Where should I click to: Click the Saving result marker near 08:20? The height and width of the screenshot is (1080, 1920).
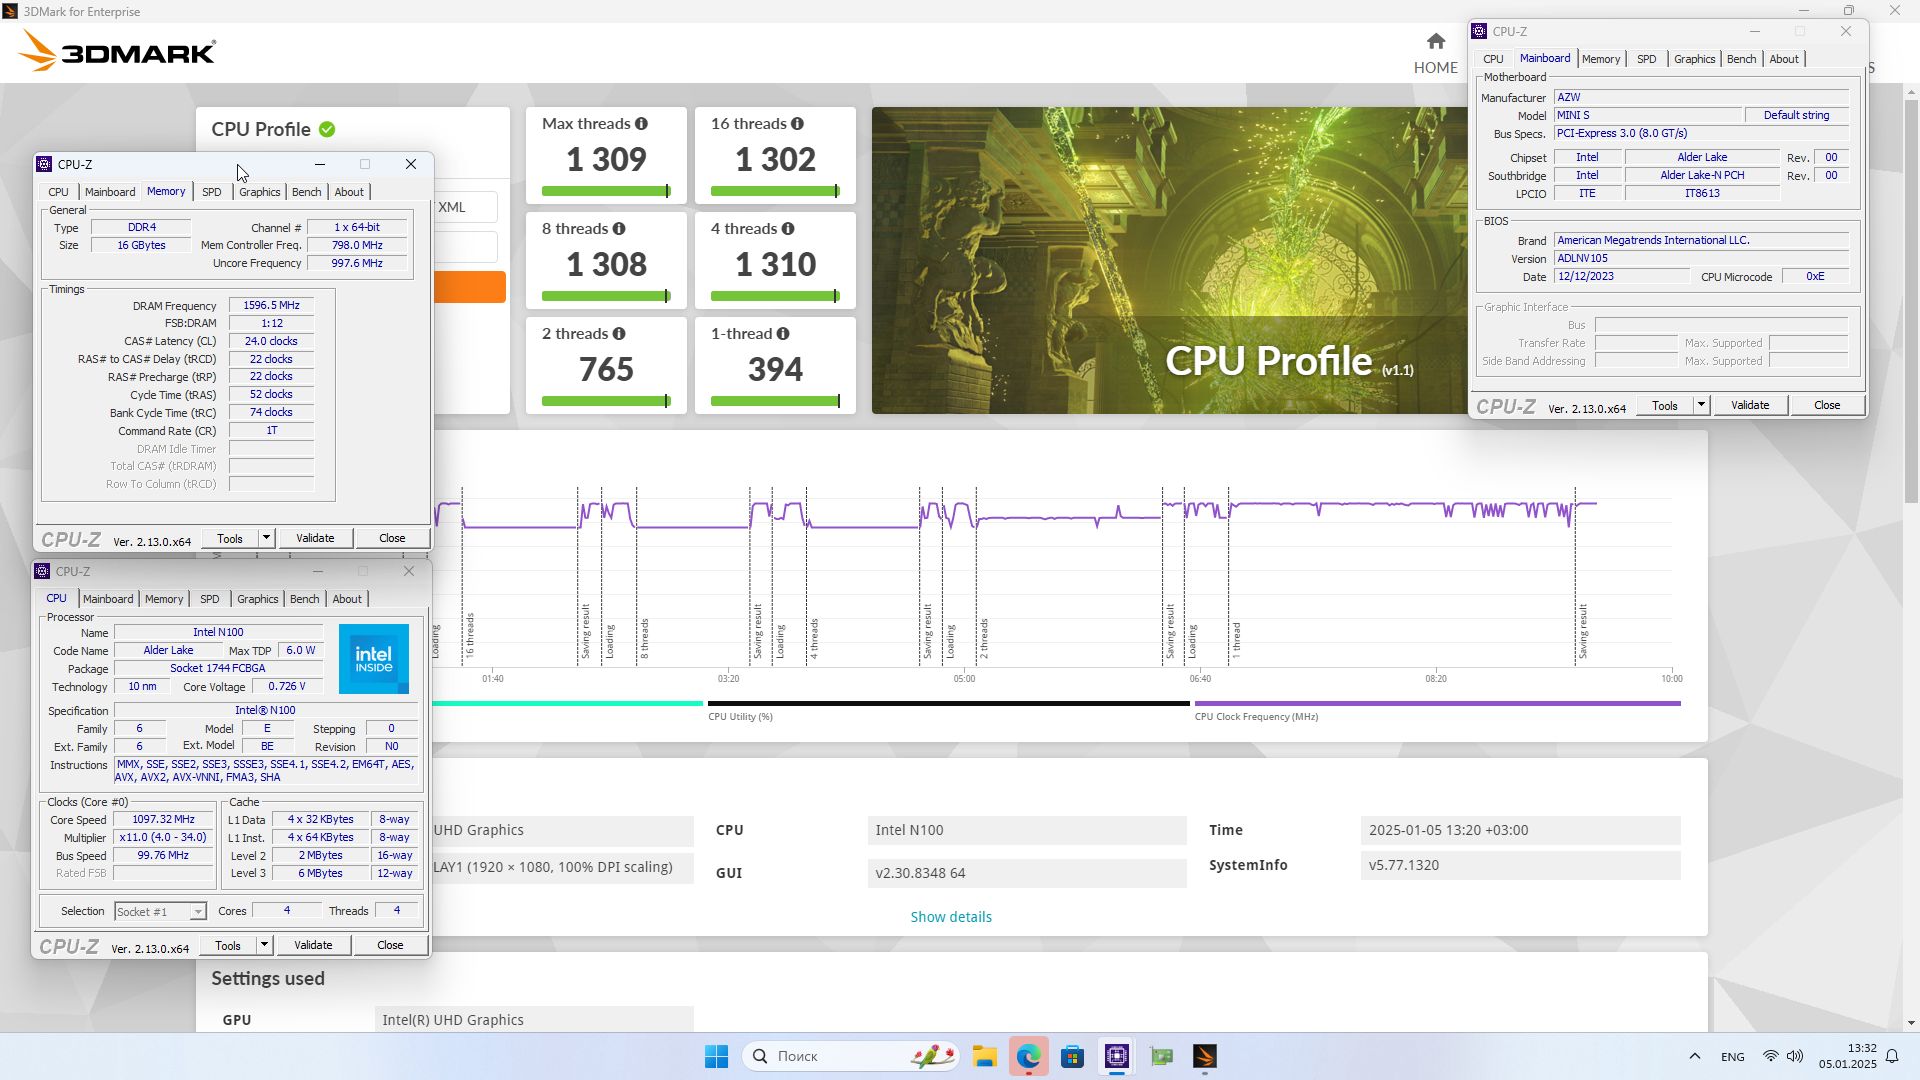(1583, 631)
